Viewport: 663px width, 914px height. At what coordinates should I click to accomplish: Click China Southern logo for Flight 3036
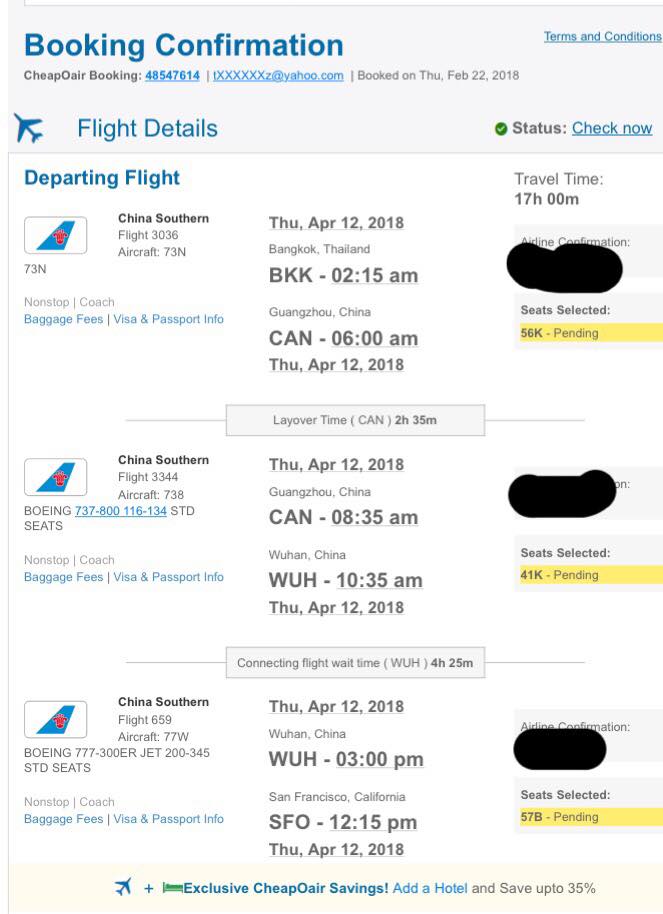click(55, 235)
